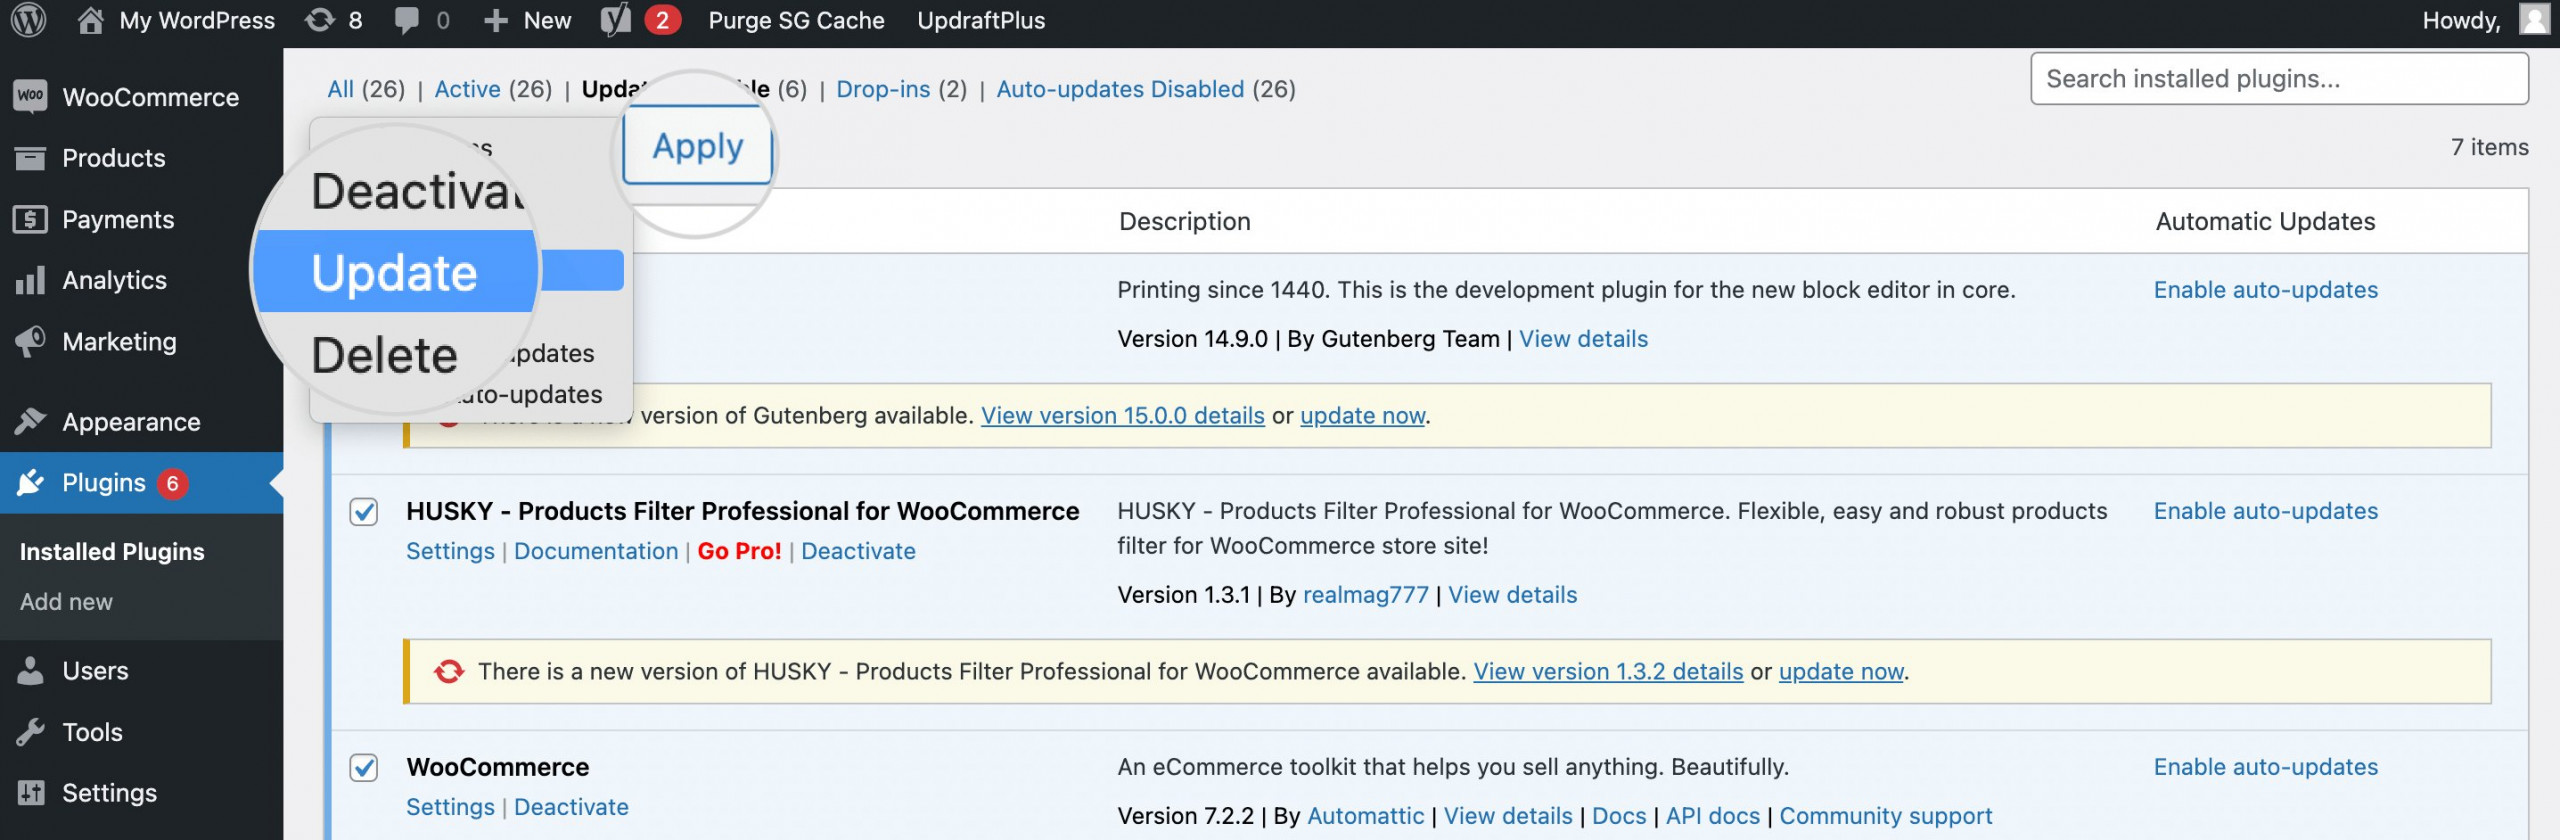Click the Plugins plug icon
The height and width of the screenshot is (840, 2560).
(x=31, y=483)
